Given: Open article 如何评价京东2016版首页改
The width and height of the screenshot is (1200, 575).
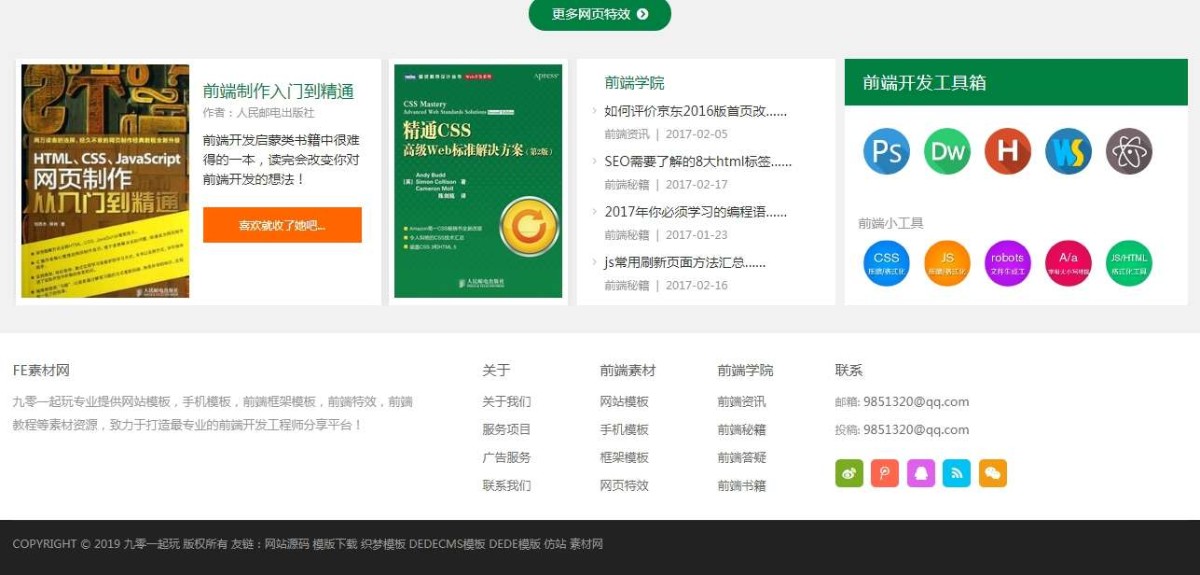Looking at the screenshot, I should pyautogui.click(x=695, y=112).
